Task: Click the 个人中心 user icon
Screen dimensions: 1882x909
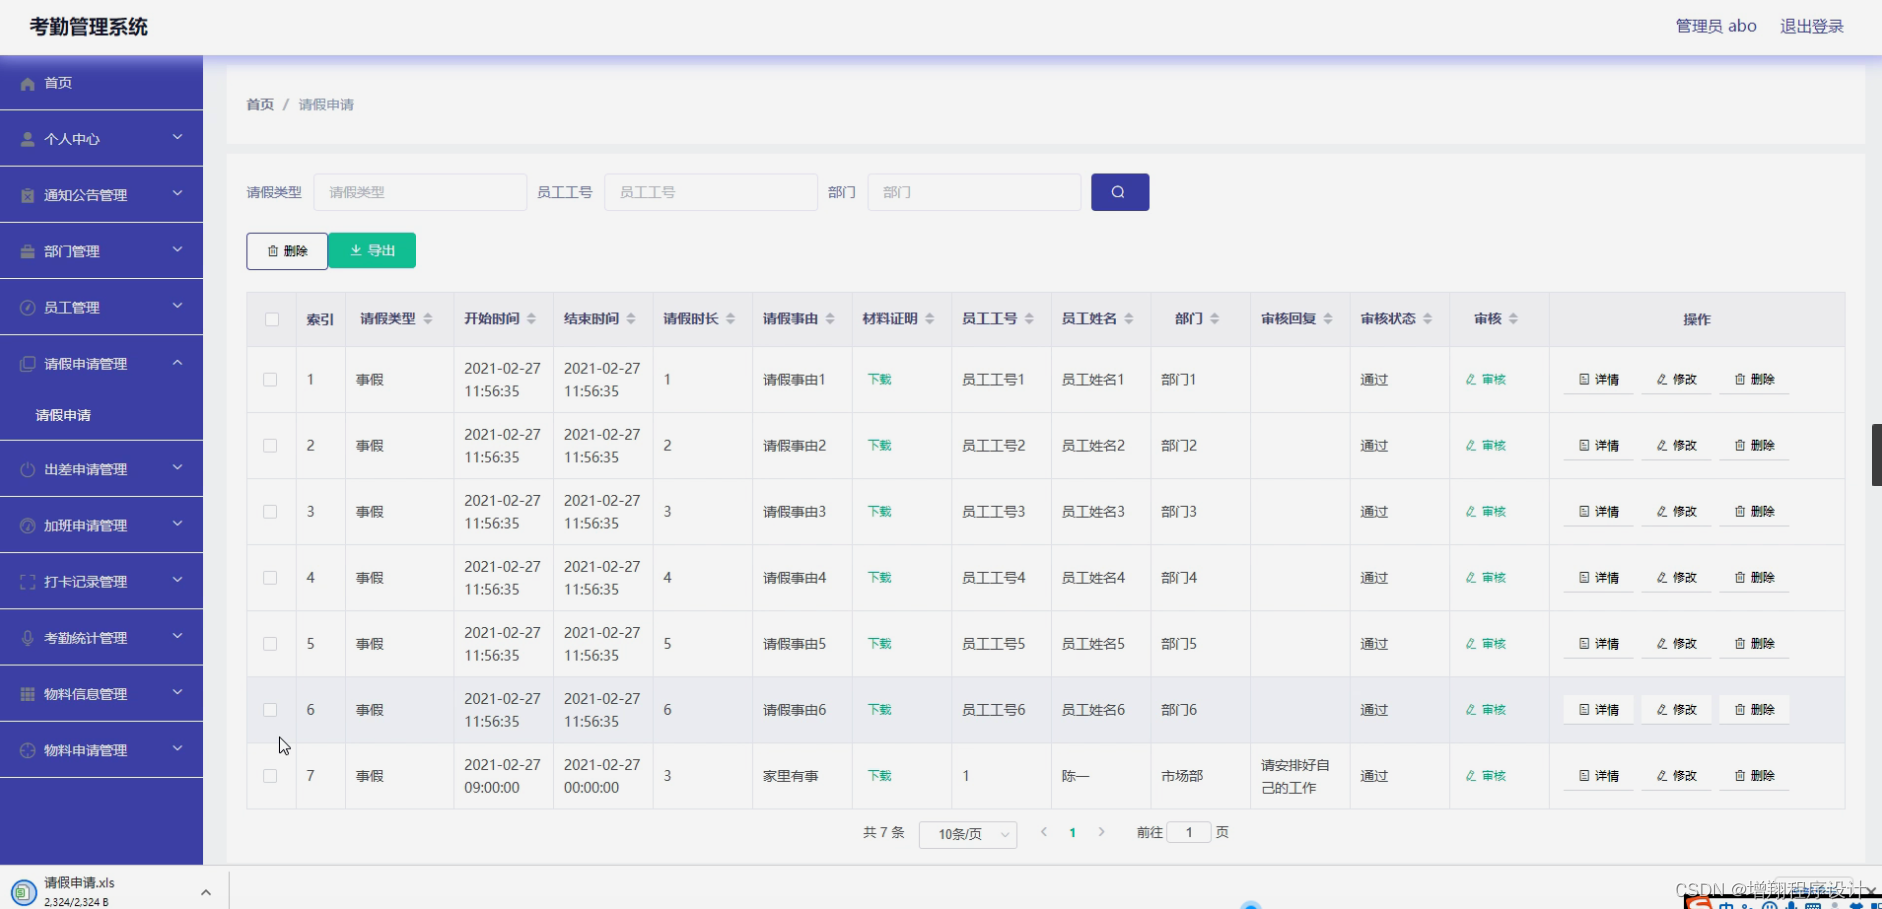Action: pos(28,140)
